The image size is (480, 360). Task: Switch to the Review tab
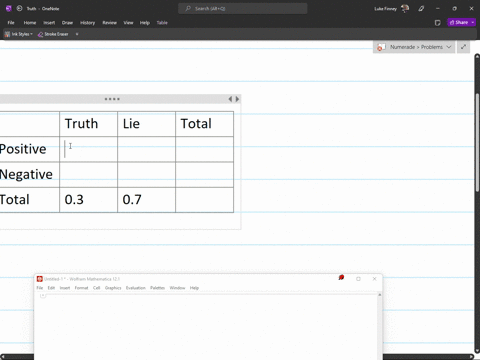point(109,23)
